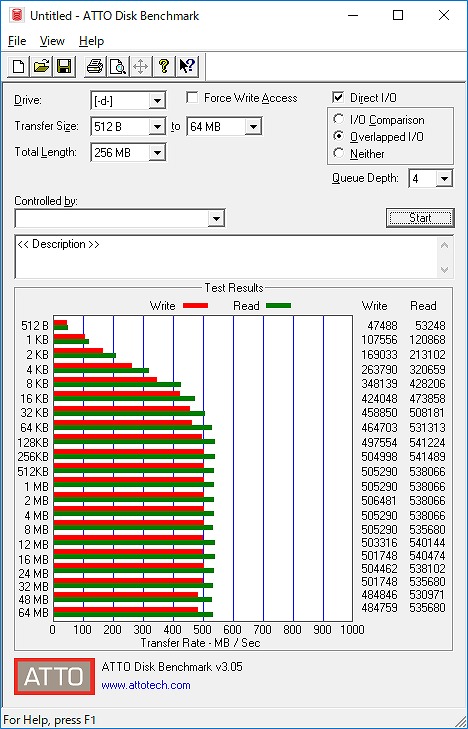The height and width of the screenshot is (729, 468).
Task: Click the New file toolbar icon
Action: click(x=19, y=66)
